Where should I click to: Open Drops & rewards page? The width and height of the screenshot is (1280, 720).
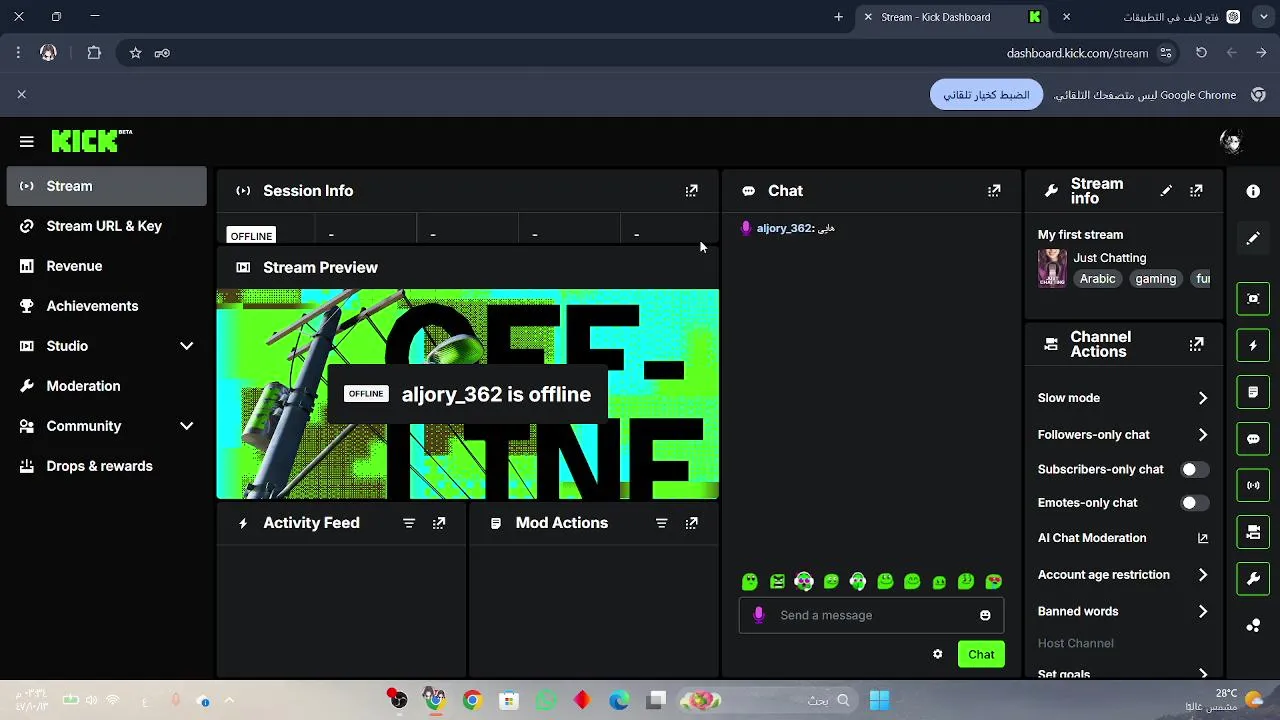[x=106, y=466]
